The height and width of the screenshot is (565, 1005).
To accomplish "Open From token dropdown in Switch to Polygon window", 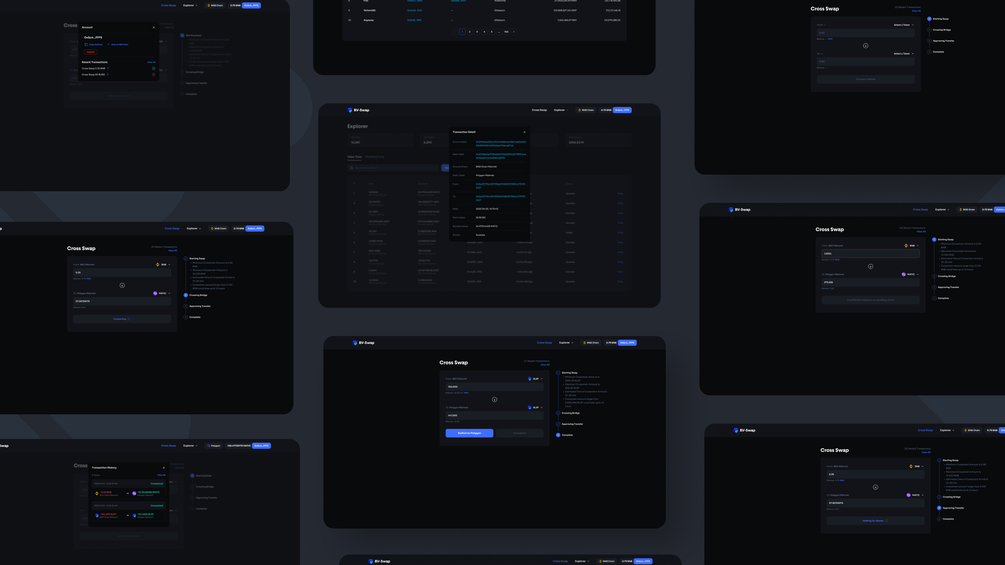I will (x=535, y=379).
